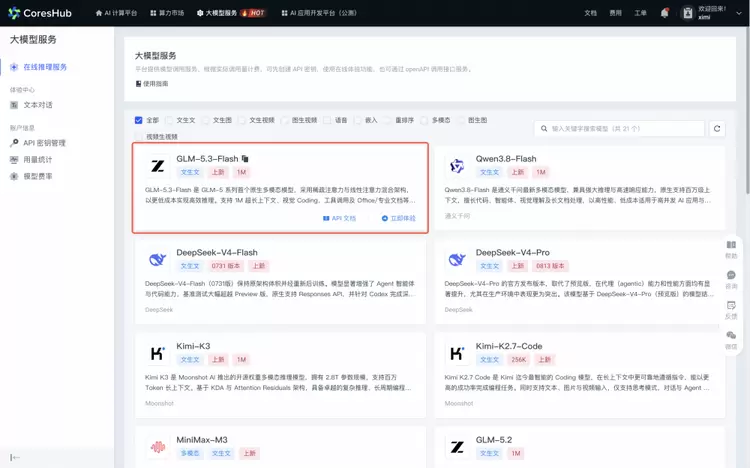Click 立即体验 on GLM-5.3-Flash card

tap(398, 218)
